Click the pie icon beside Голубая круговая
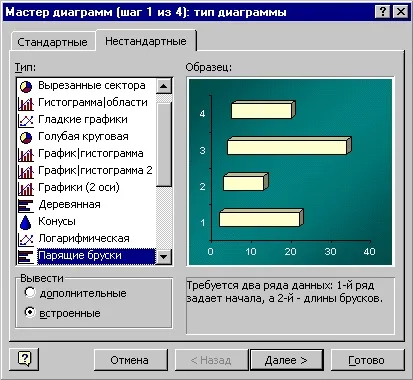Screen dimensions: 413x380 (26, 137)
